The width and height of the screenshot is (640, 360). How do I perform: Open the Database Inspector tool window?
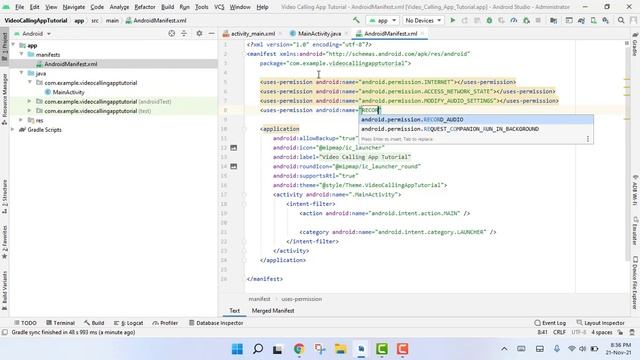pyautogui.click(x=216, y=323)
